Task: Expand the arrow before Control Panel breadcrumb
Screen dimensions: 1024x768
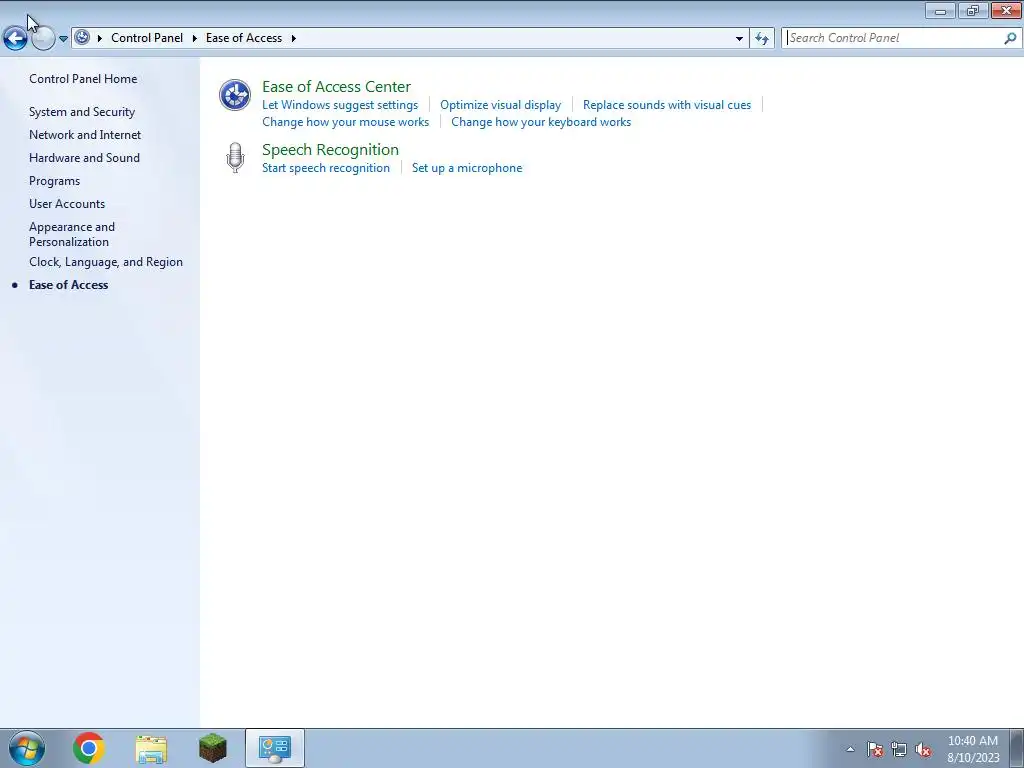Action: [100, 38]
